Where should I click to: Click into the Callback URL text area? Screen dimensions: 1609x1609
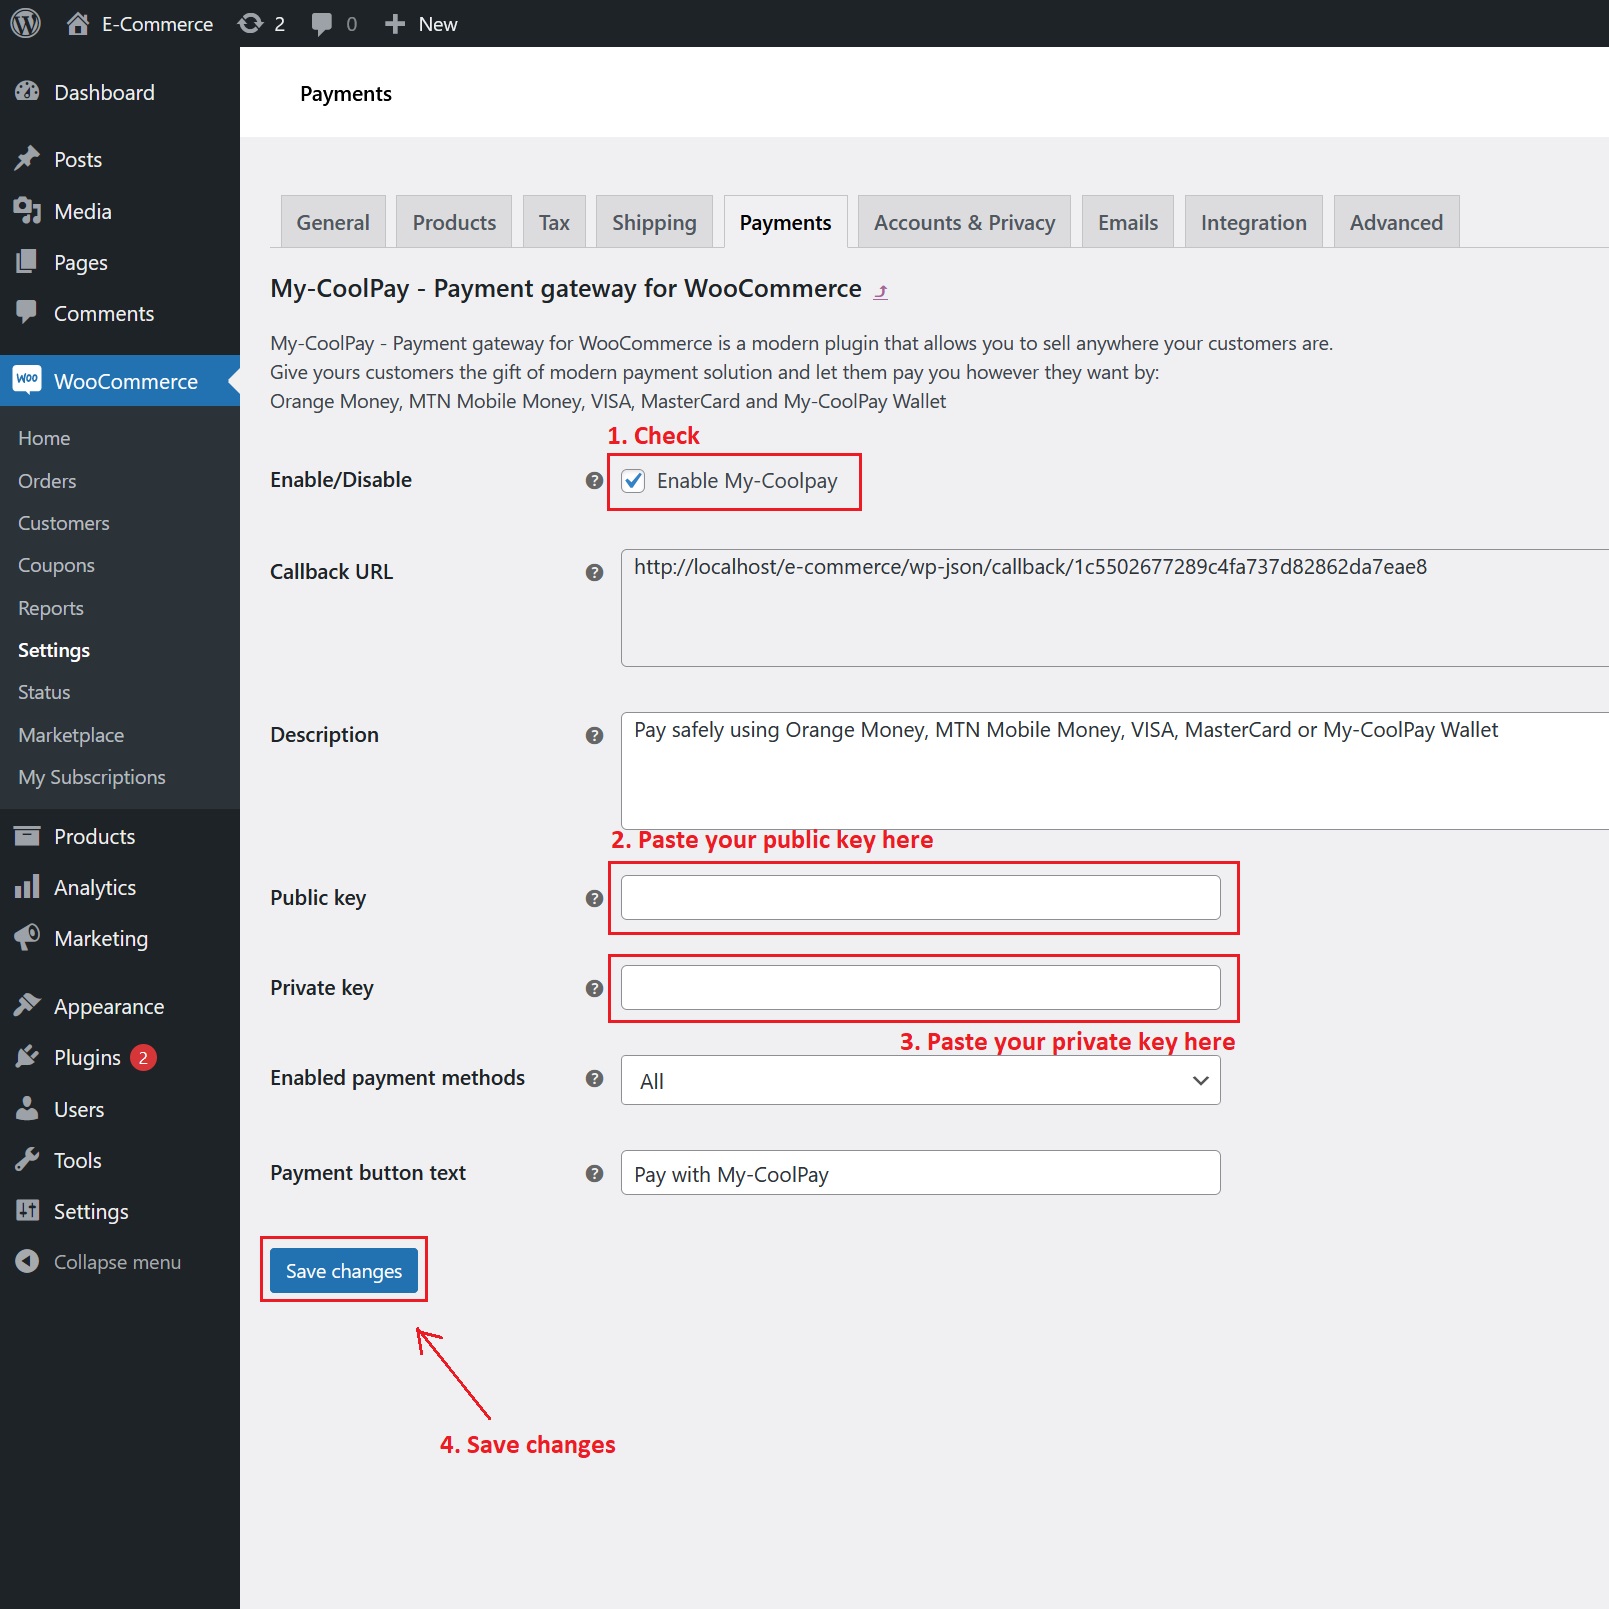click(1114, 607)
